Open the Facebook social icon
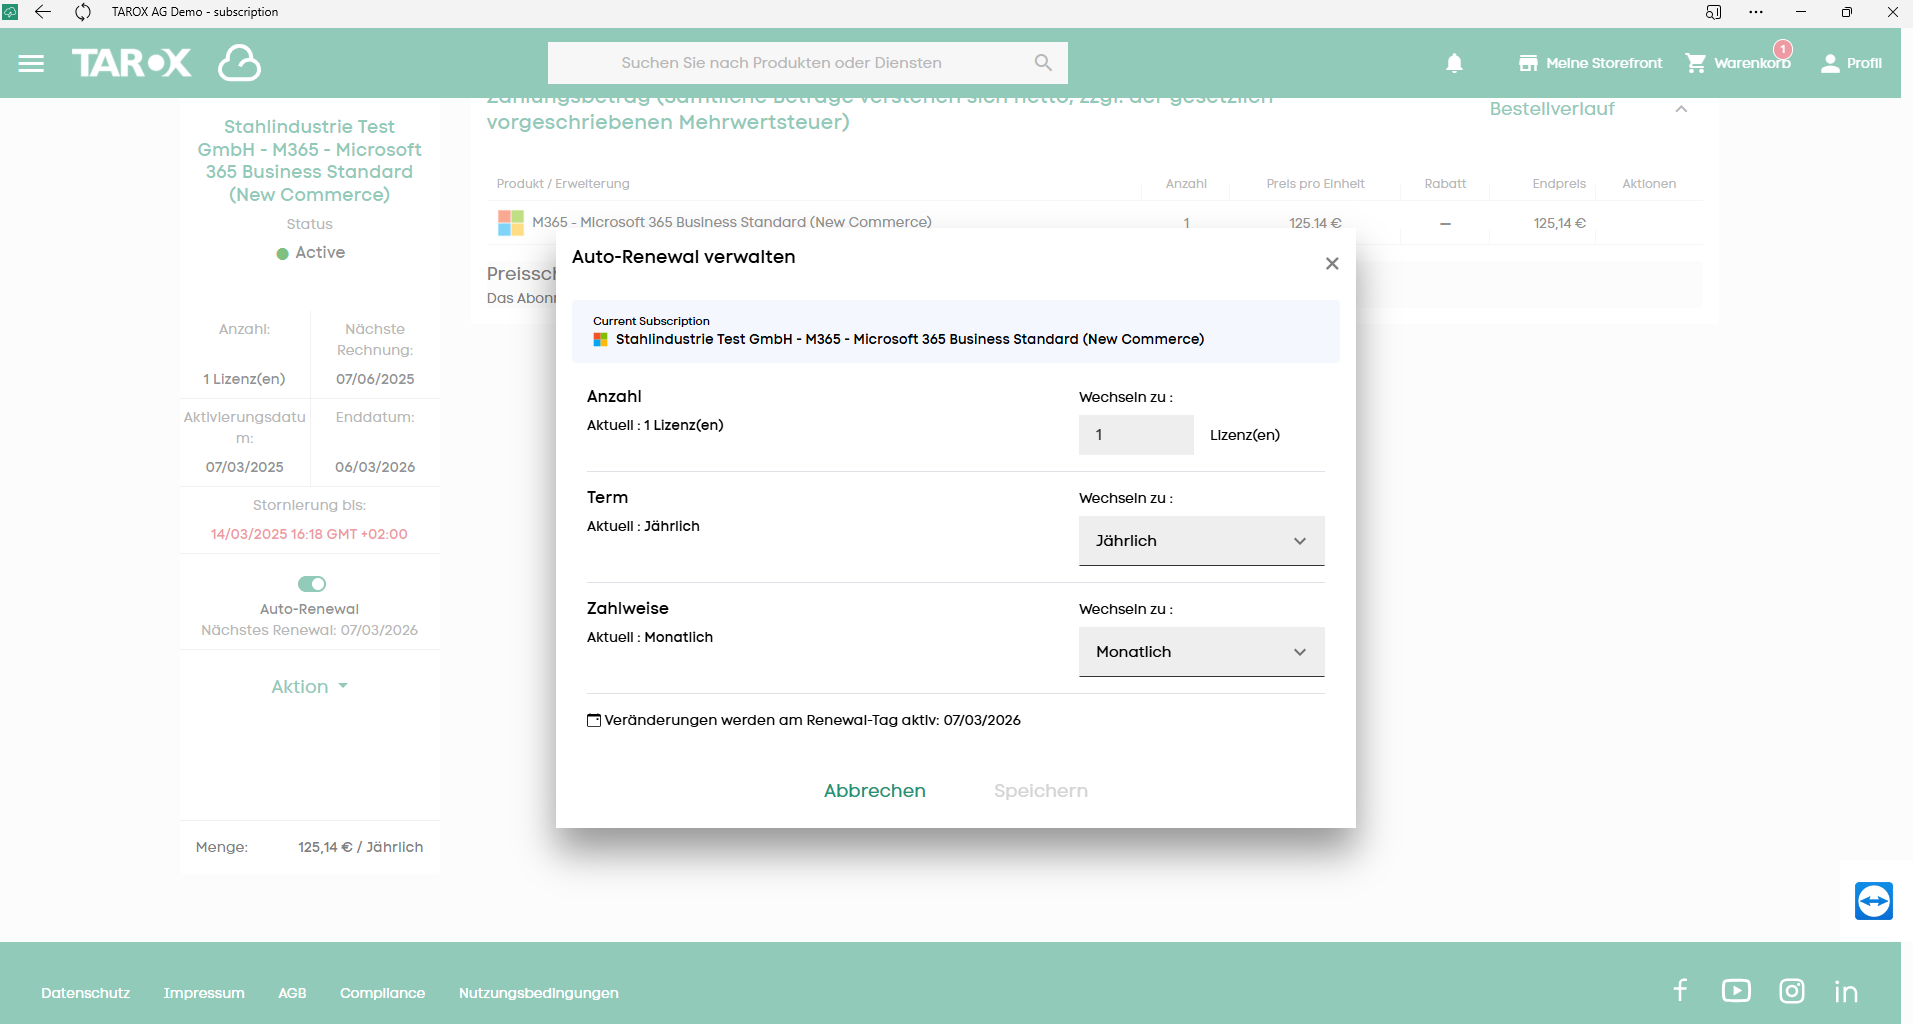The height and width of the screenshot is (1024, 1913). click(1681, 990)
